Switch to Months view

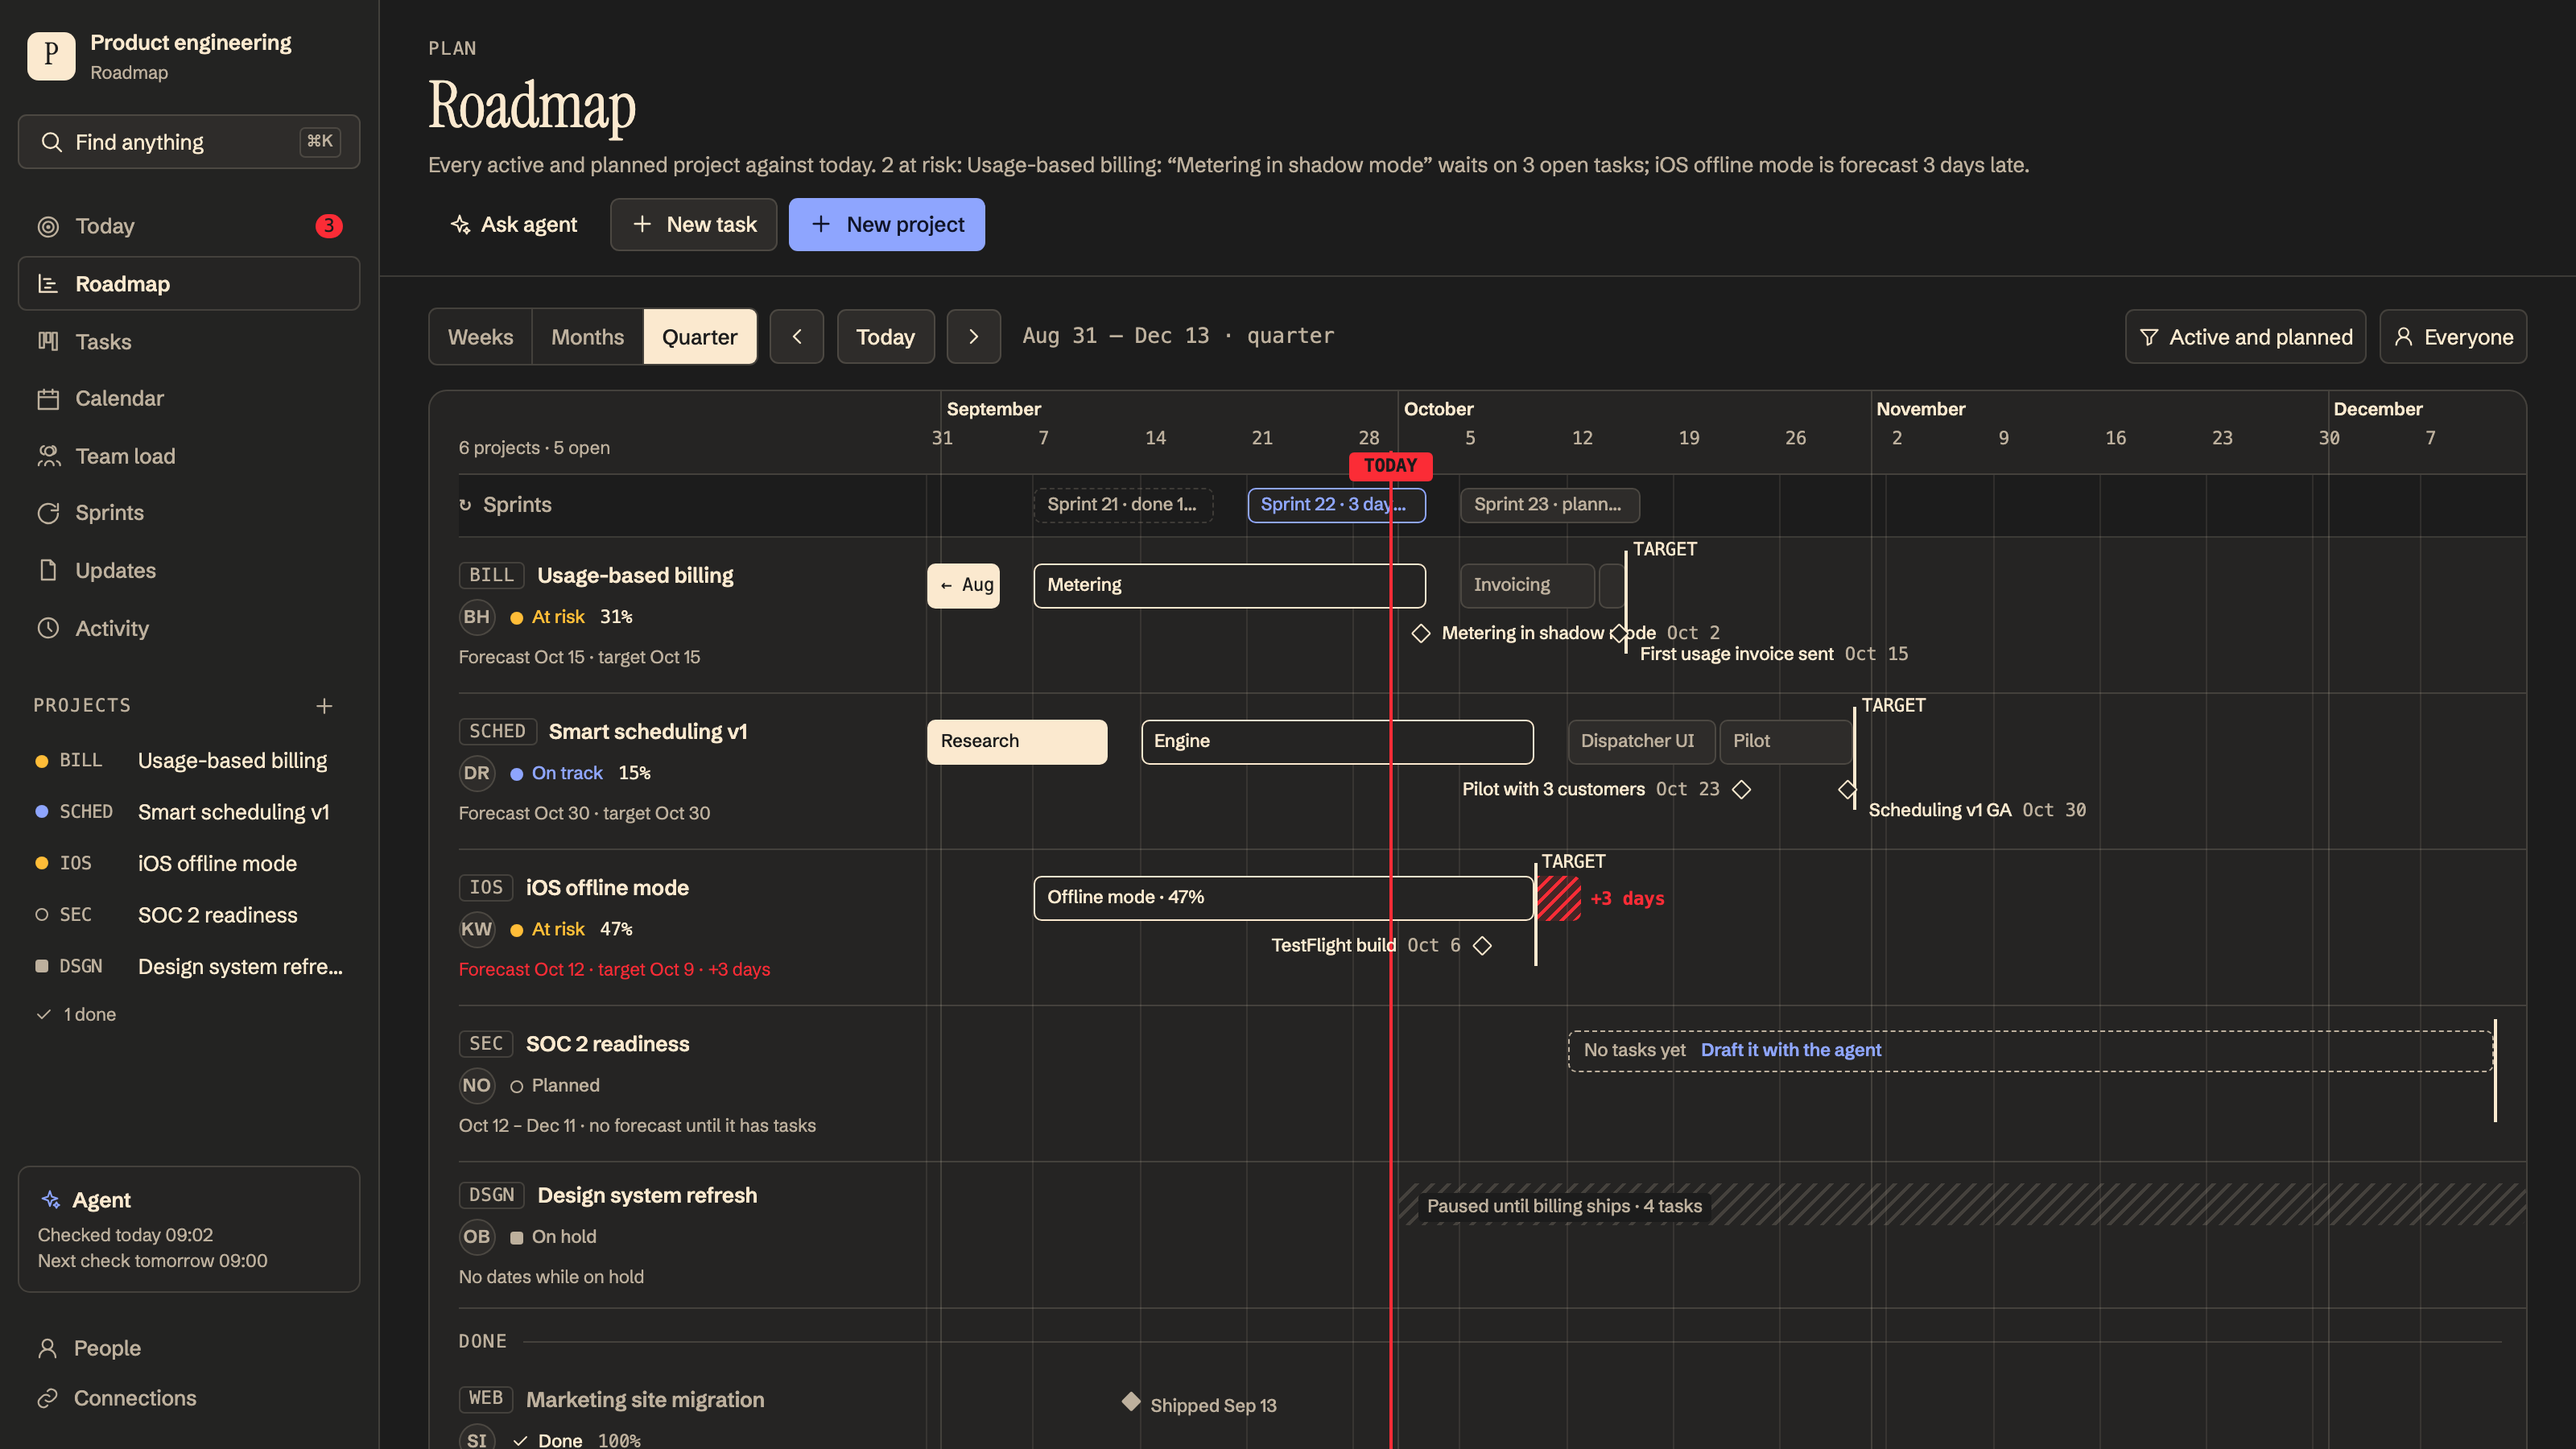click(588, 337)
